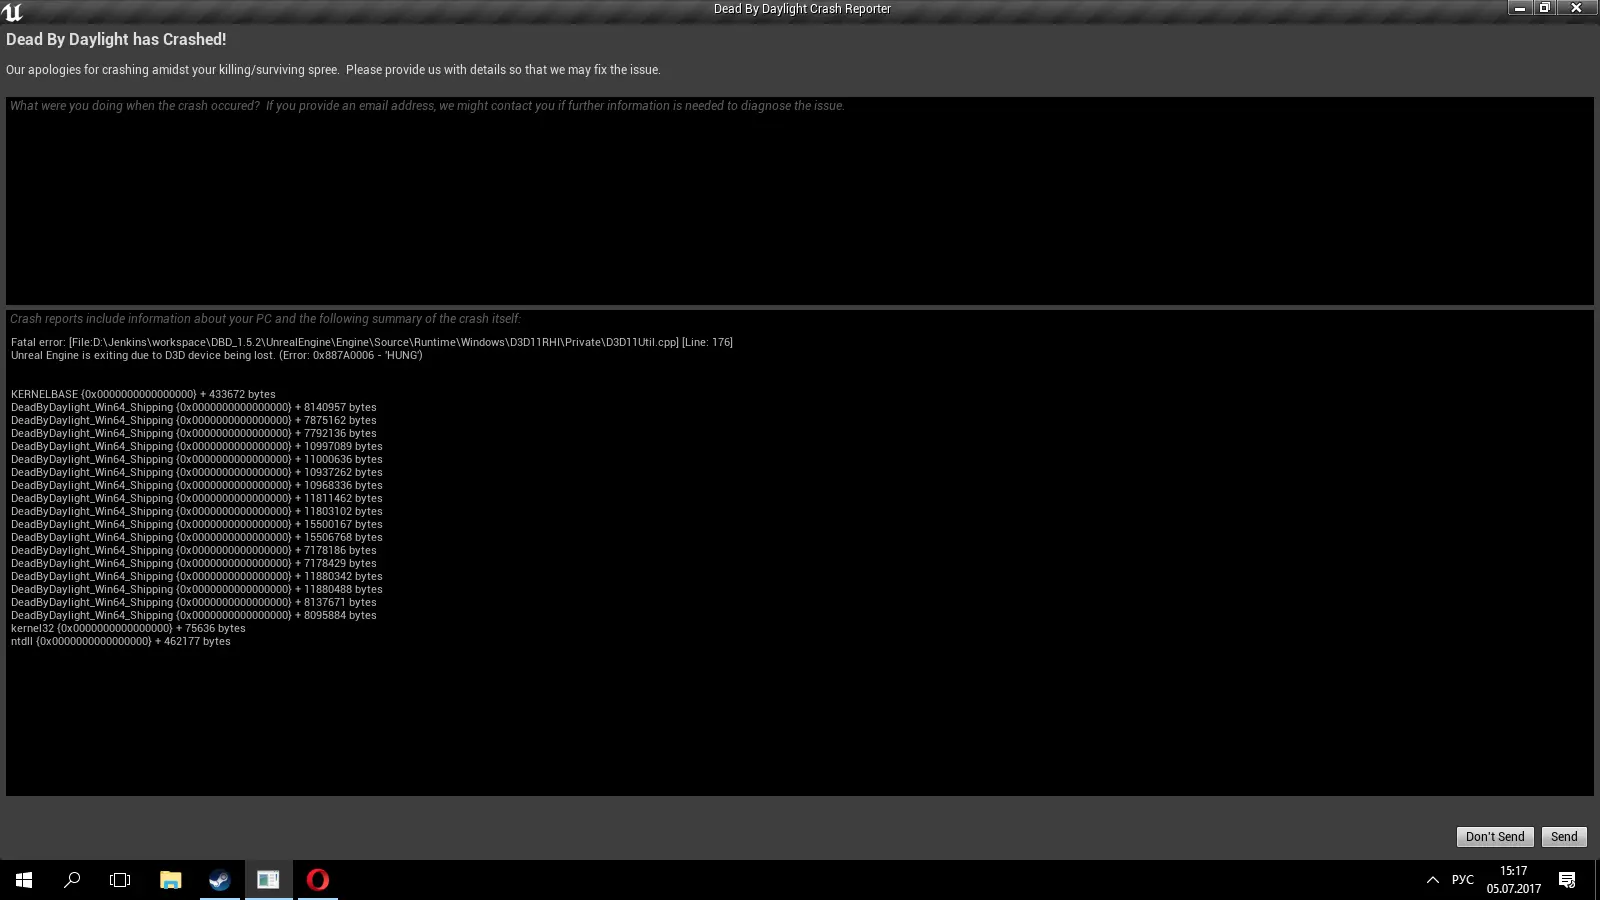Click the 'Crash reports include information' note
The image size is (1600, 900).
pos(266,319)
